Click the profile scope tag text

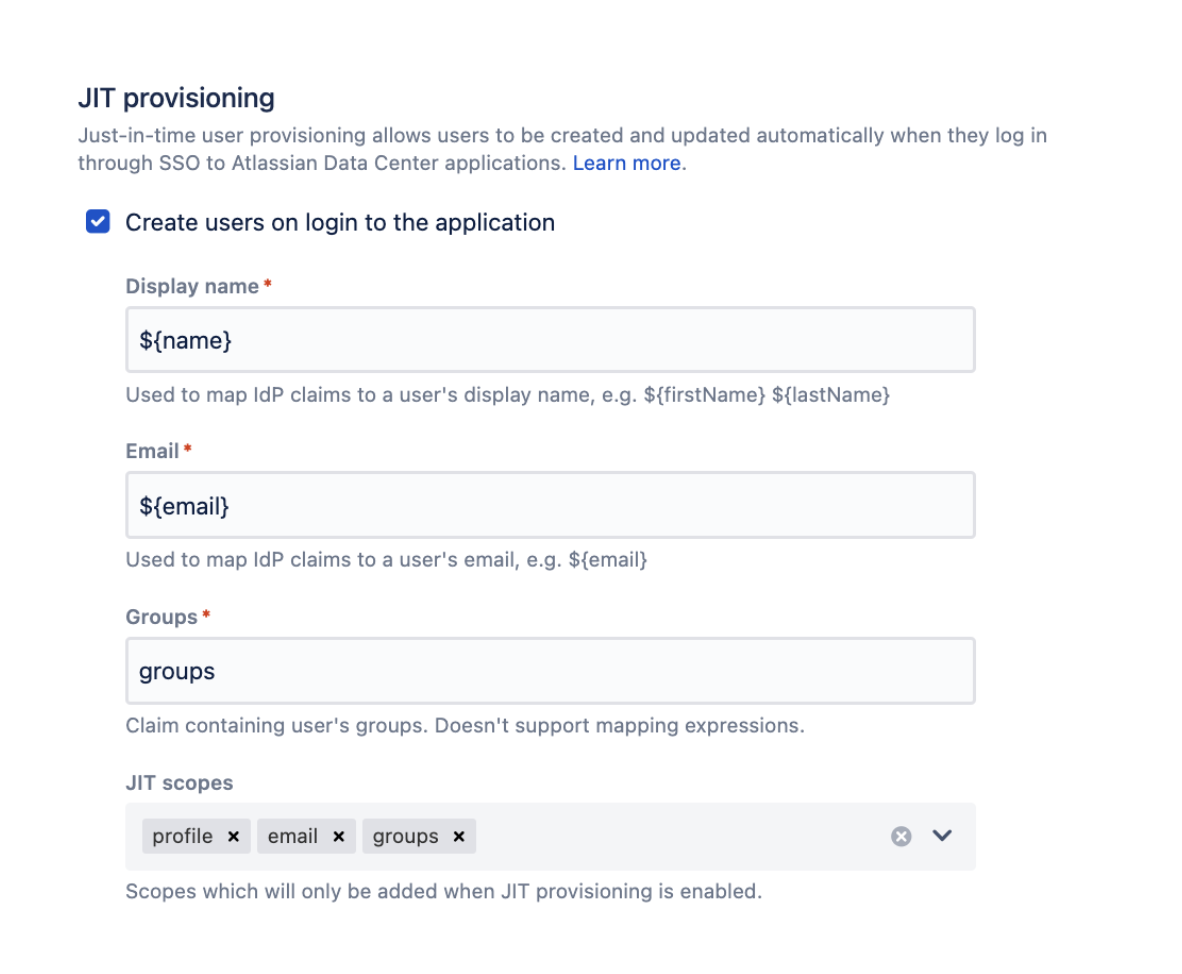(x=183, y=837)
